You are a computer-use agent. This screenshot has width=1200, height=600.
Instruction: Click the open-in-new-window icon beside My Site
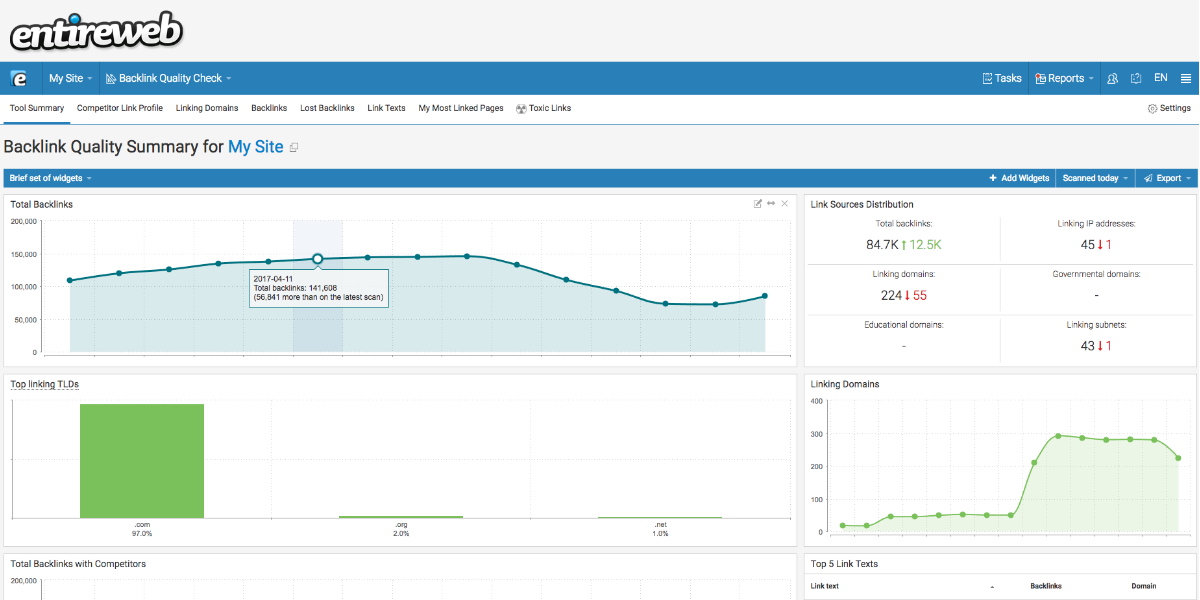294,148
